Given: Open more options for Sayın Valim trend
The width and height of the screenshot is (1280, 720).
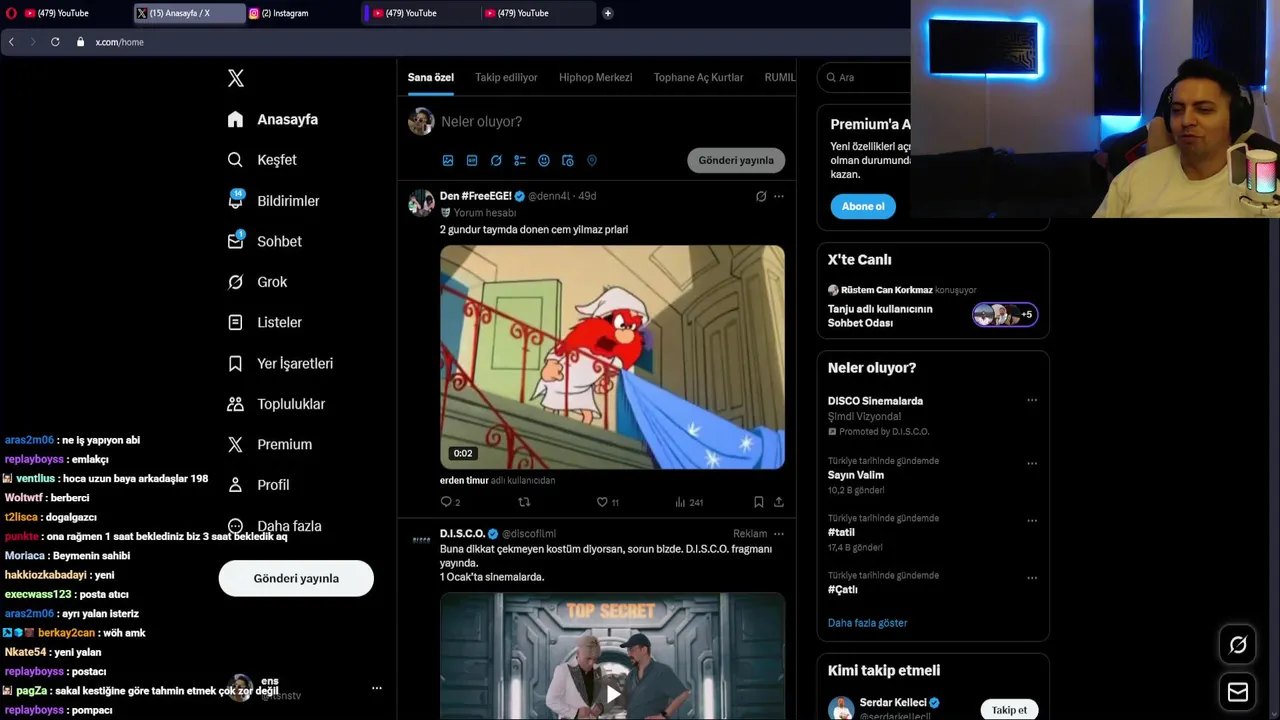Looking at the screenshot, I should pos(1032,464).
